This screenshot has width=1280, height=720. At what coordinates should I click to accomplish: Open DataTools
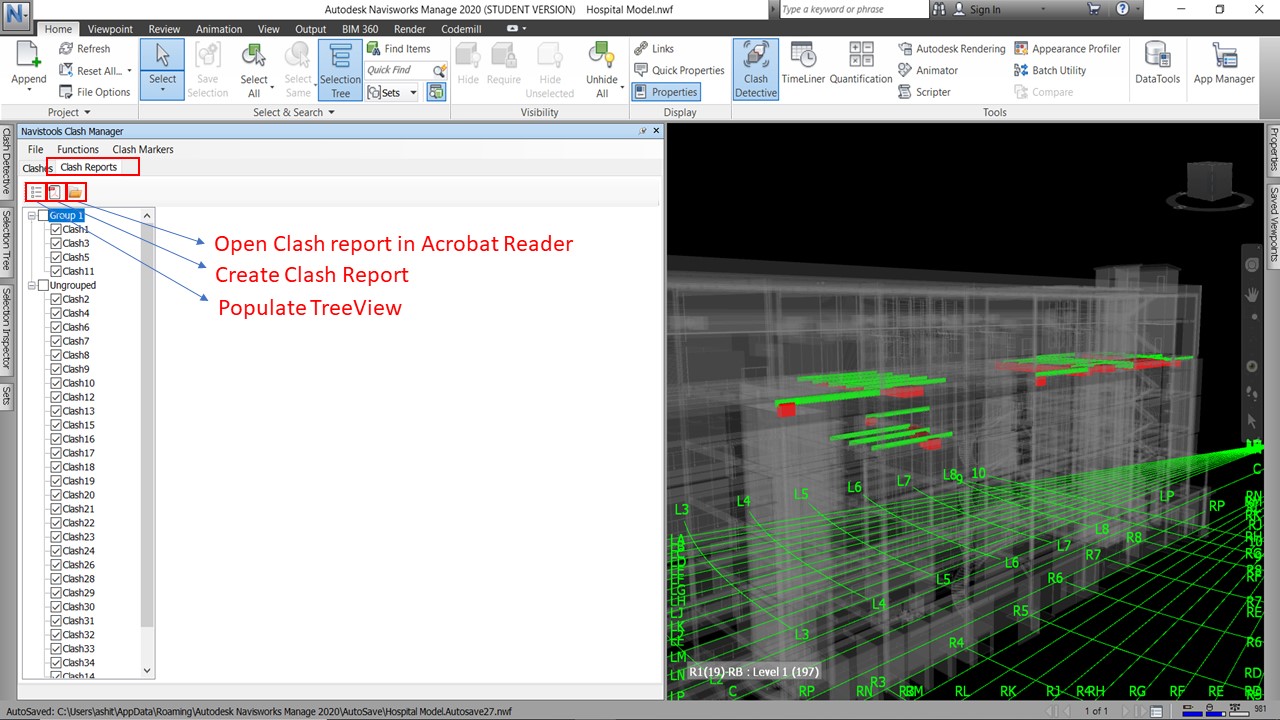(1158, 63)
